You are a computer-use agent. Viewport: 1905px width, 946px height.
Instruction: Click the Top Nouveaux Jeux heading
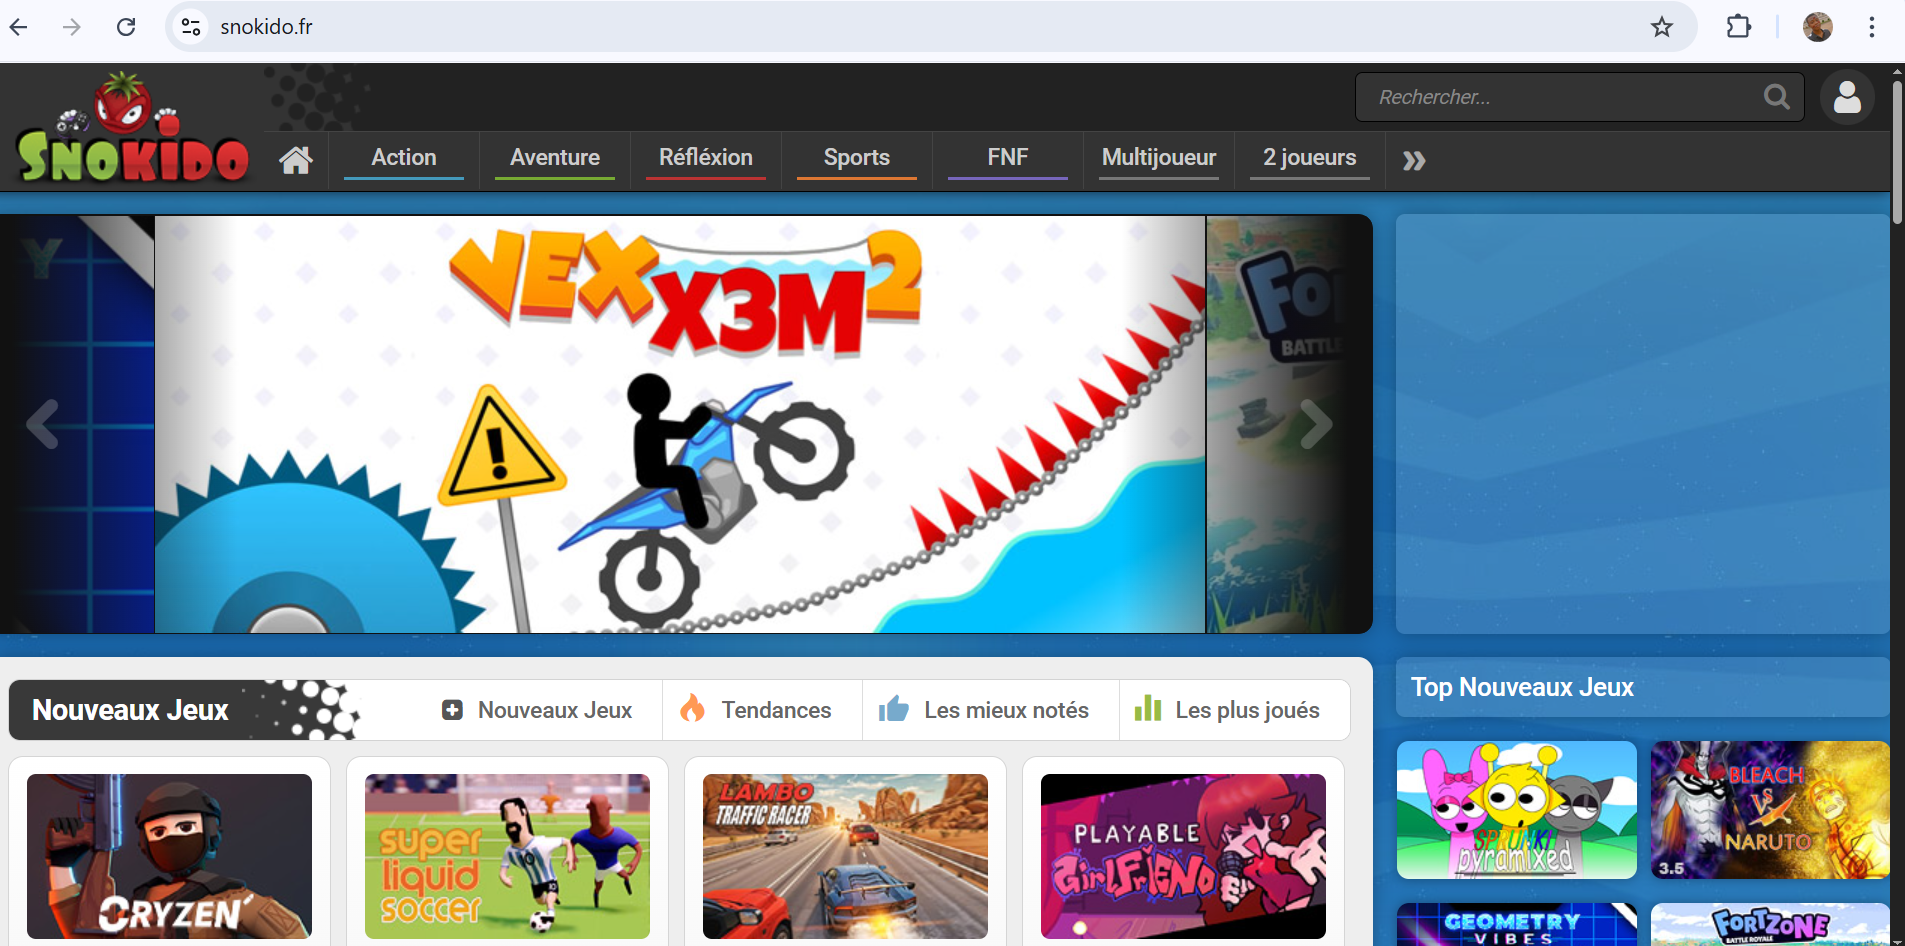1522,687
